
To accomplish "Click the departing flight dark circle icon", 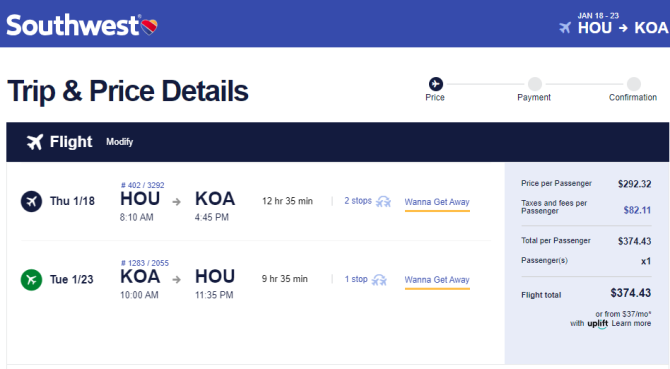I will click(31, 201).
